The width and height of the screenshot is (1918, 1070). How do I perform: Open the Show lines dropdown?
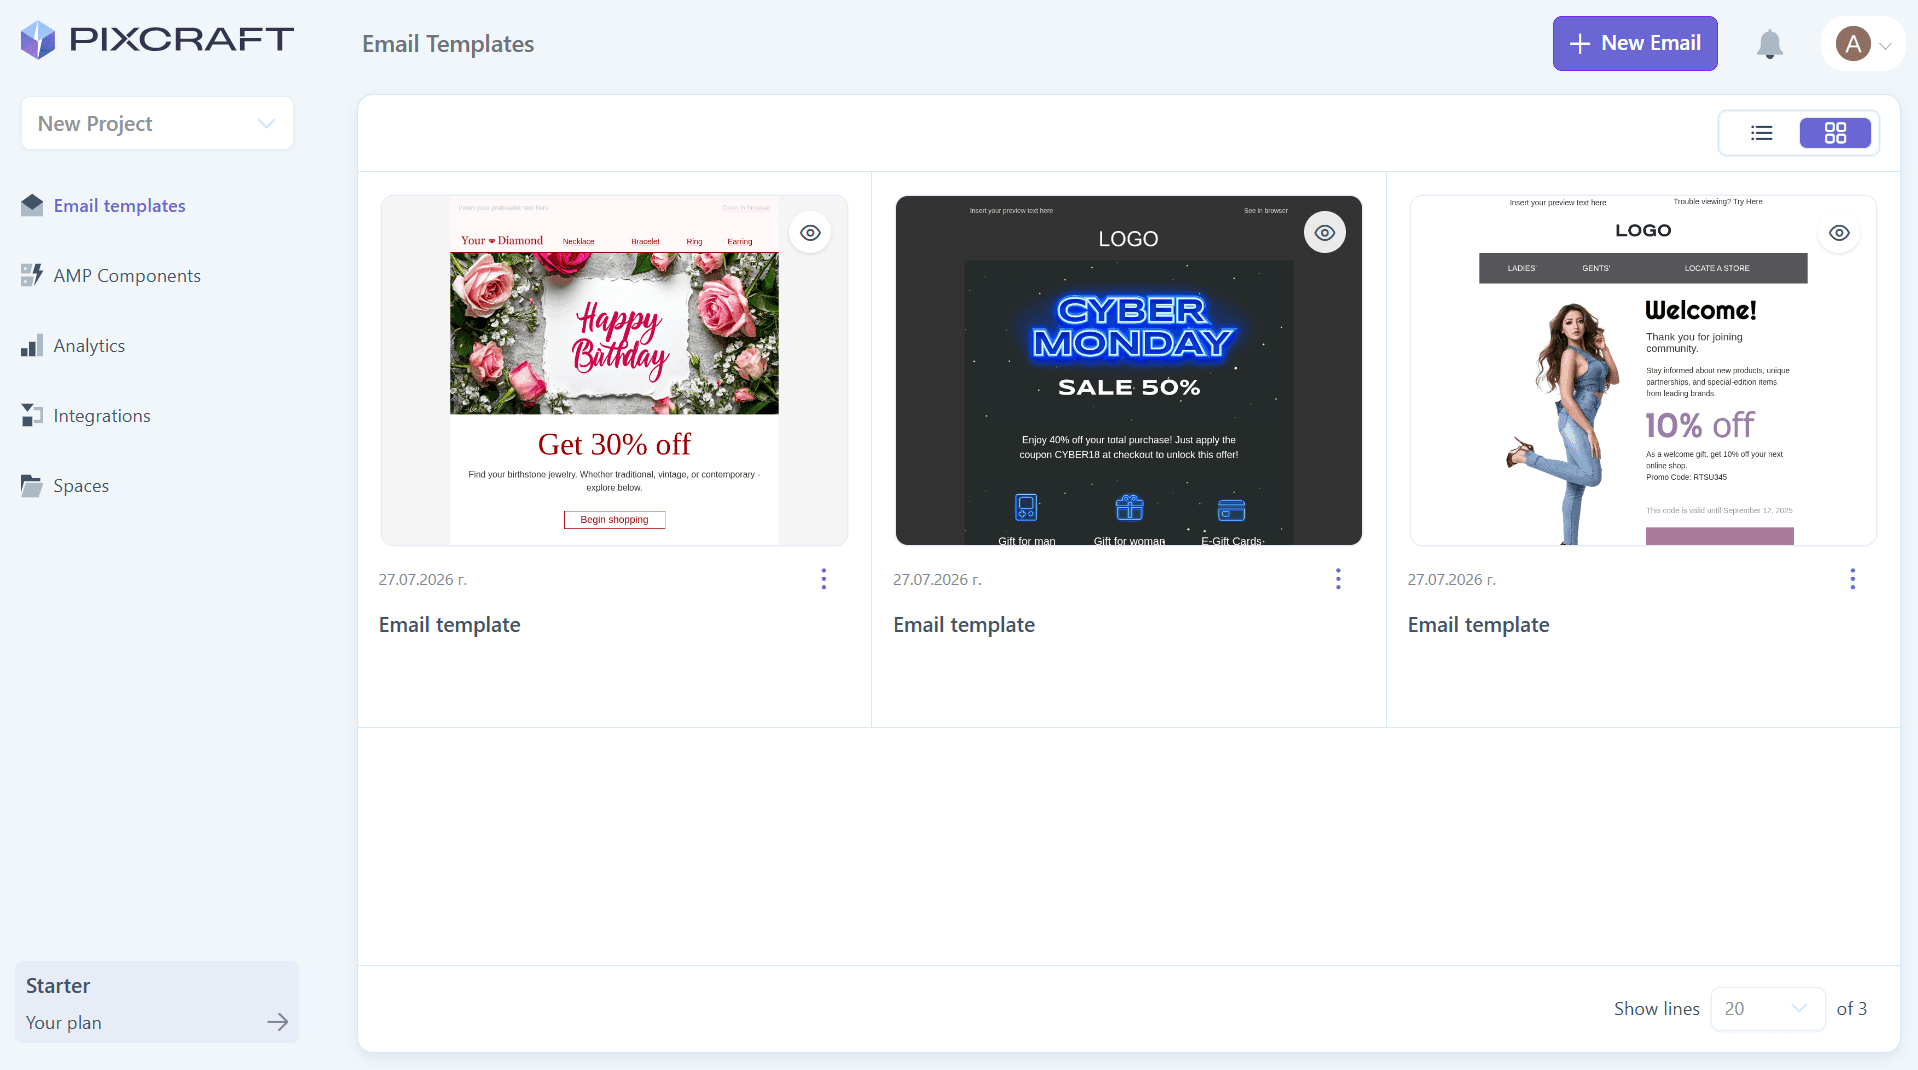click(1767, 1009)
